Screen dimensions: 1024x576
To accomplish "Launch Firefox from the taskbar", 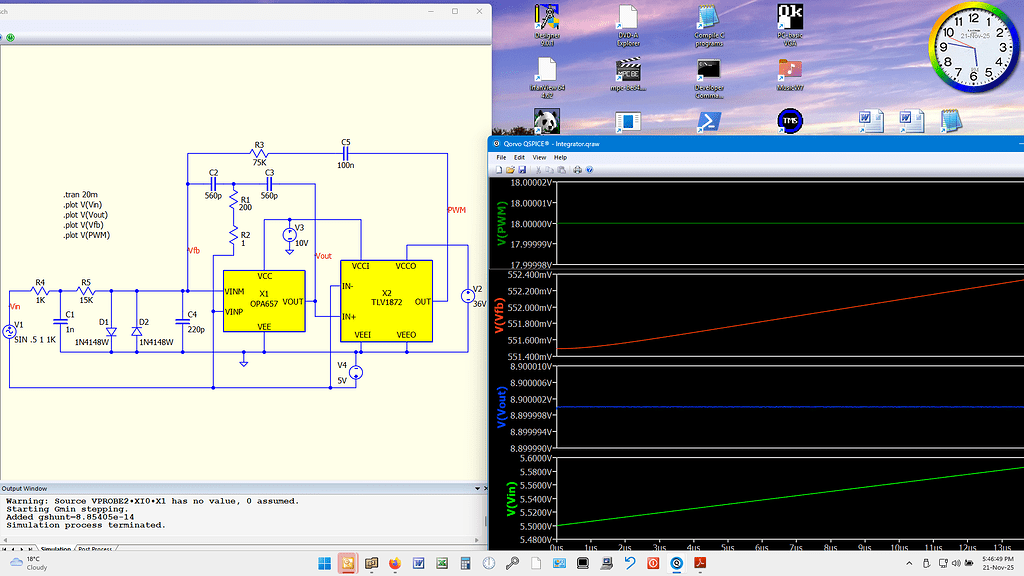I will tap(393, 564).
